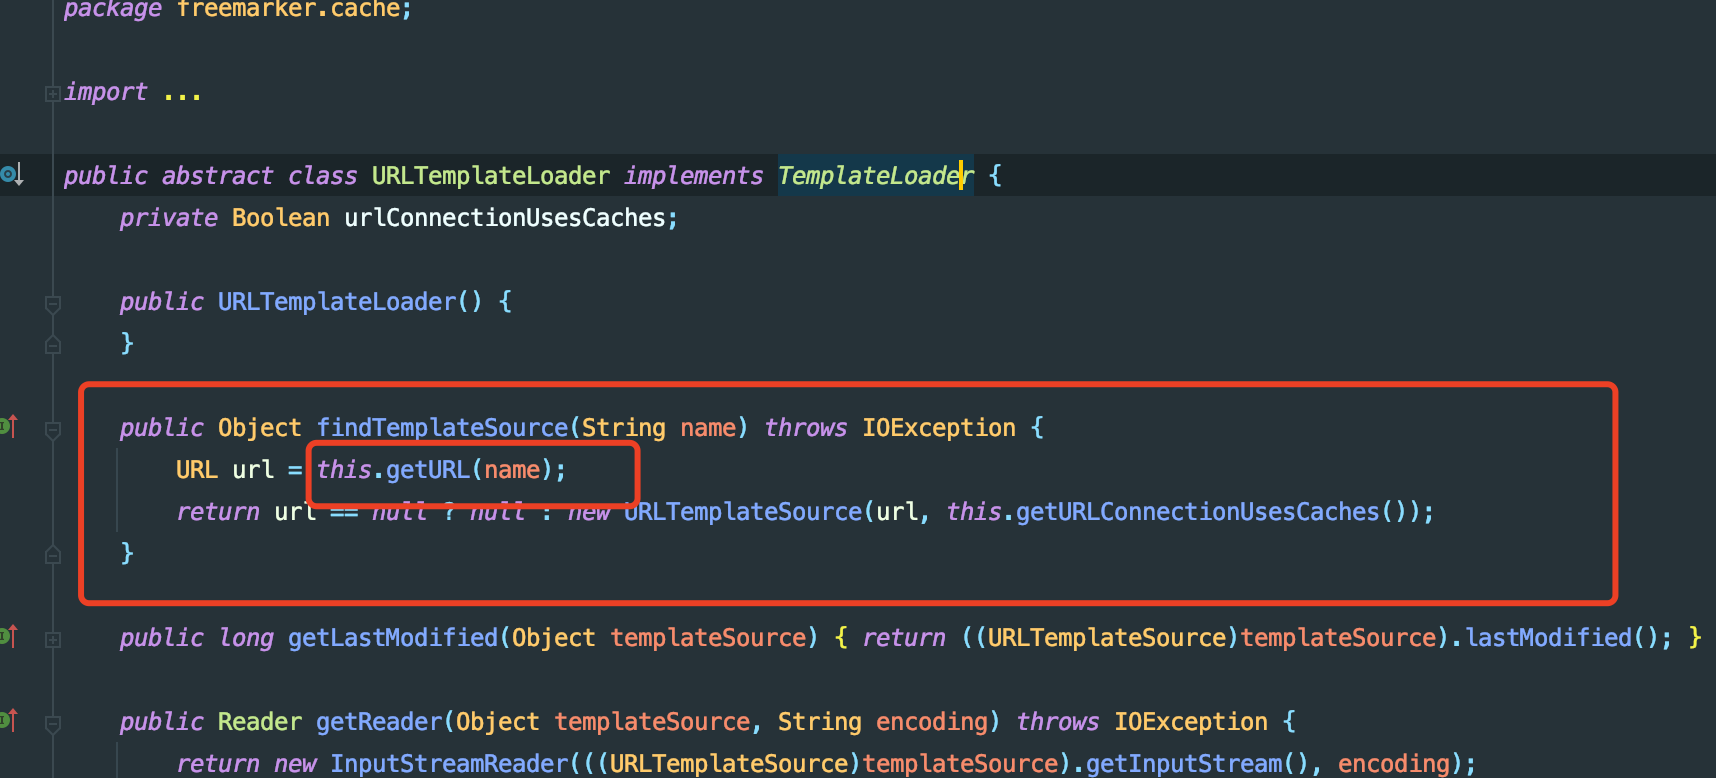1716x778 pixels.
Task: Click IOException in findTemplateSource signature
Action: tap(939, 428)
